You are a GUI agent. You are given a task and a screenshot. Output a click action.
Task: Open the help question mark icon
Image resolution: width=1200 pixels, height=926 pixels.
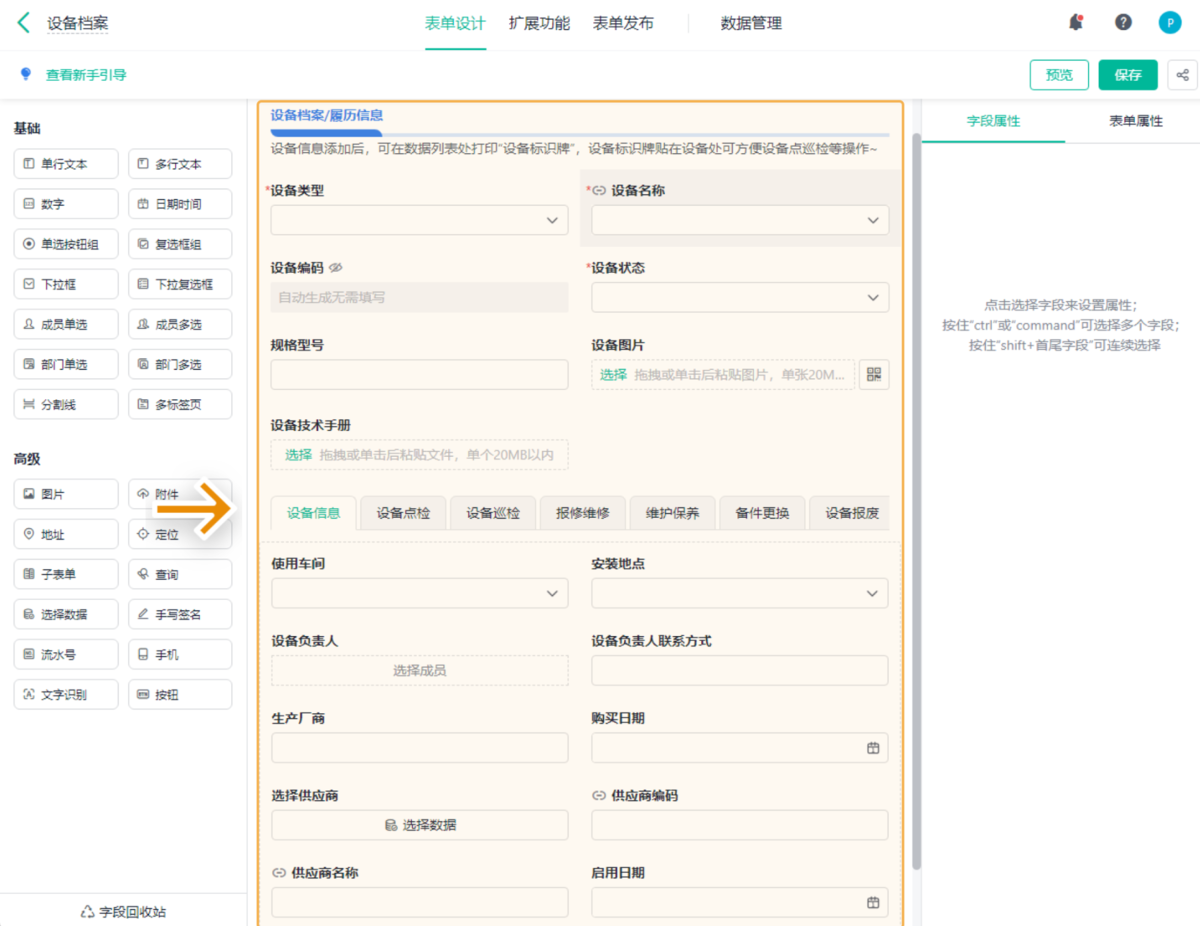[x=1123, y=22]
